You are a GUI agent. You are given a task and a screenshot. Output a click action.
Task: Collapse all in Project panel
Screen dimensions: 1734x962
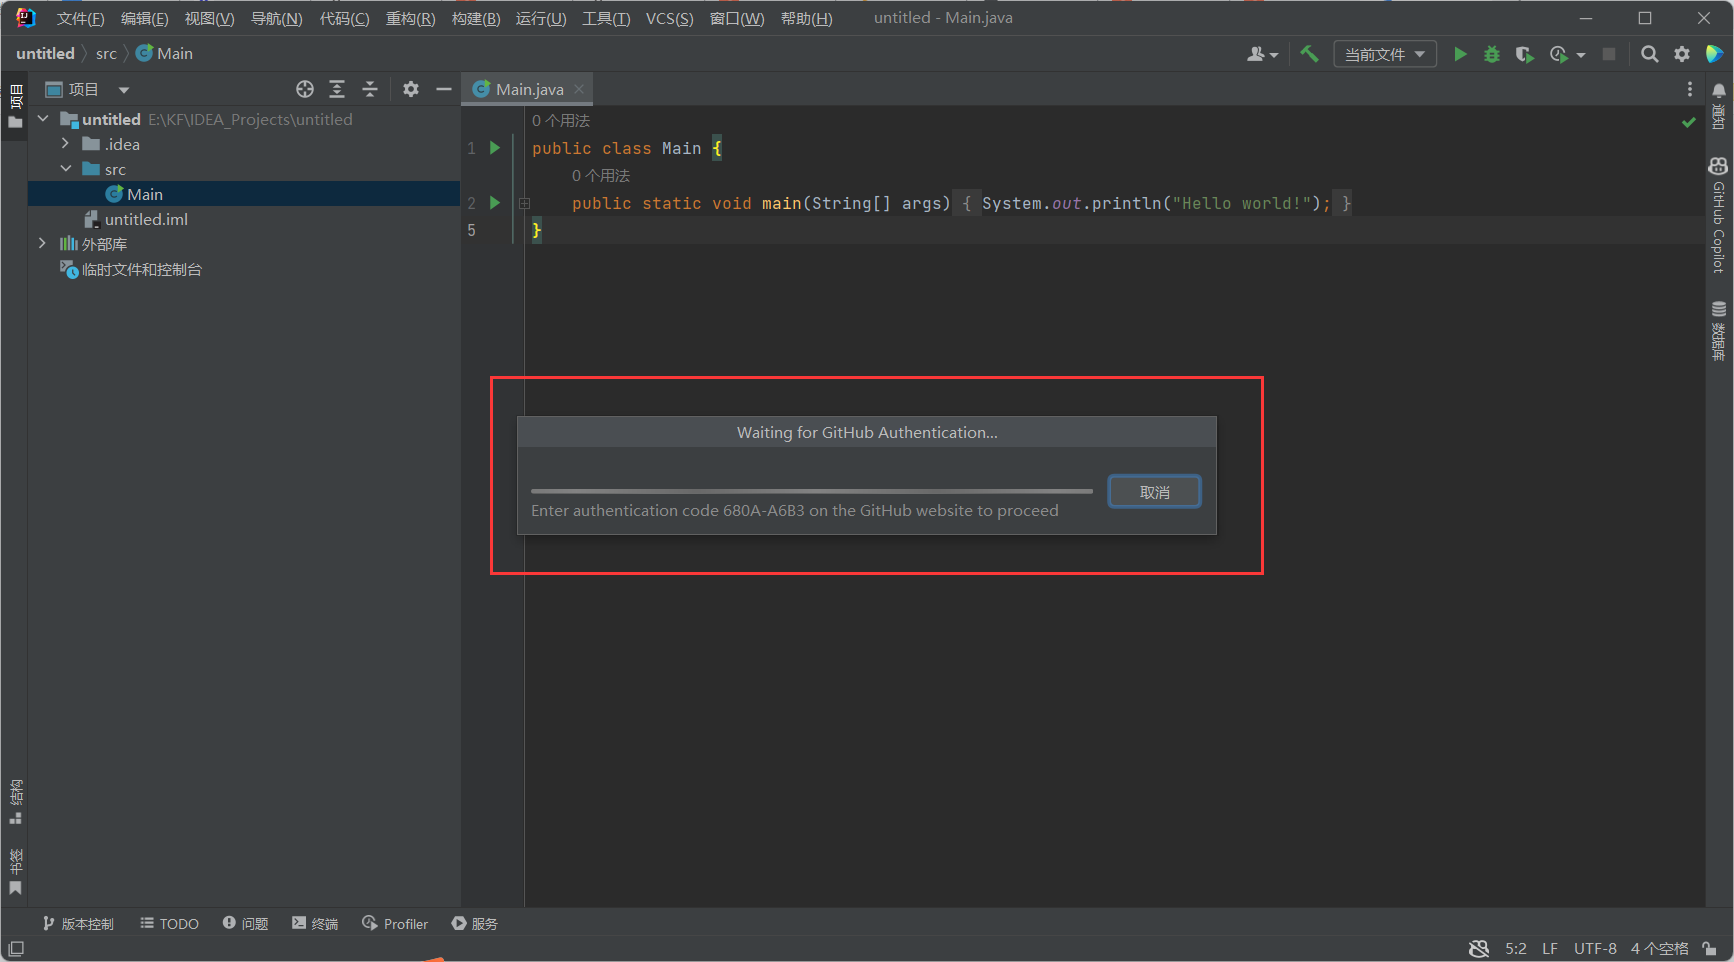(x=370, y=89)
